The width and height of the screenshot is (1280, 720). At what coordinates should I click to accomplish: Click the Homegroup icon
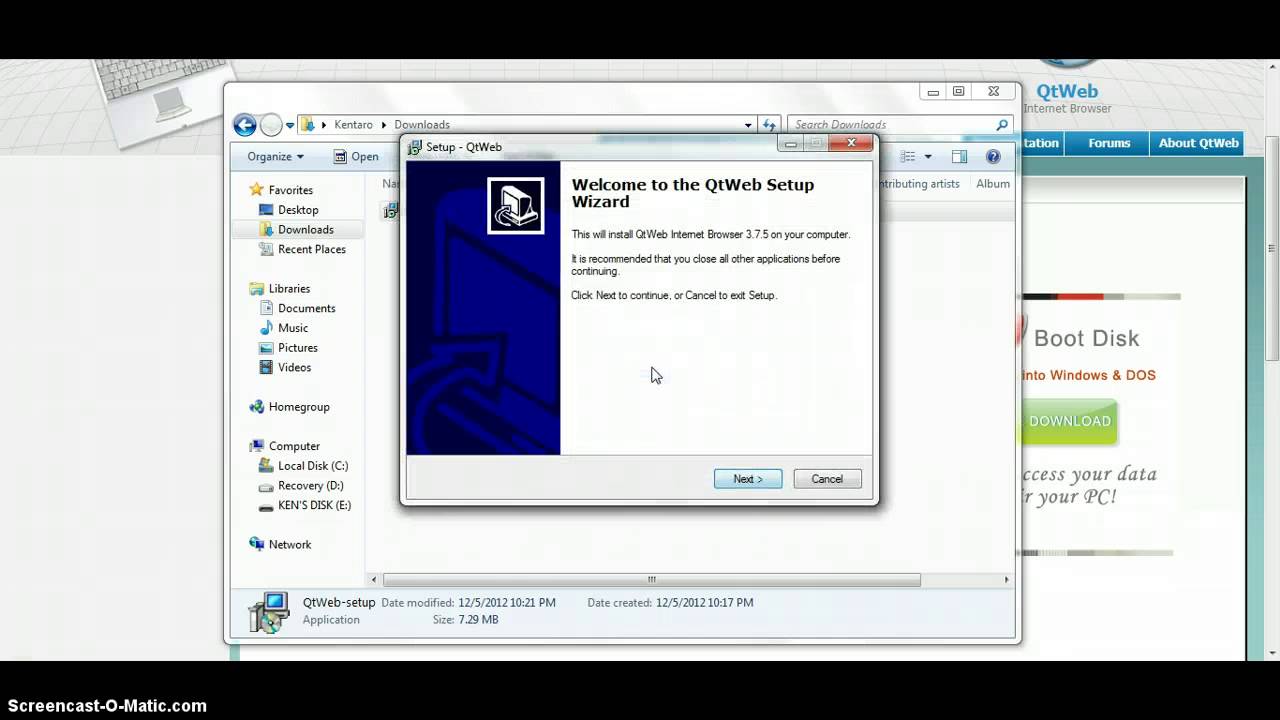257,407
